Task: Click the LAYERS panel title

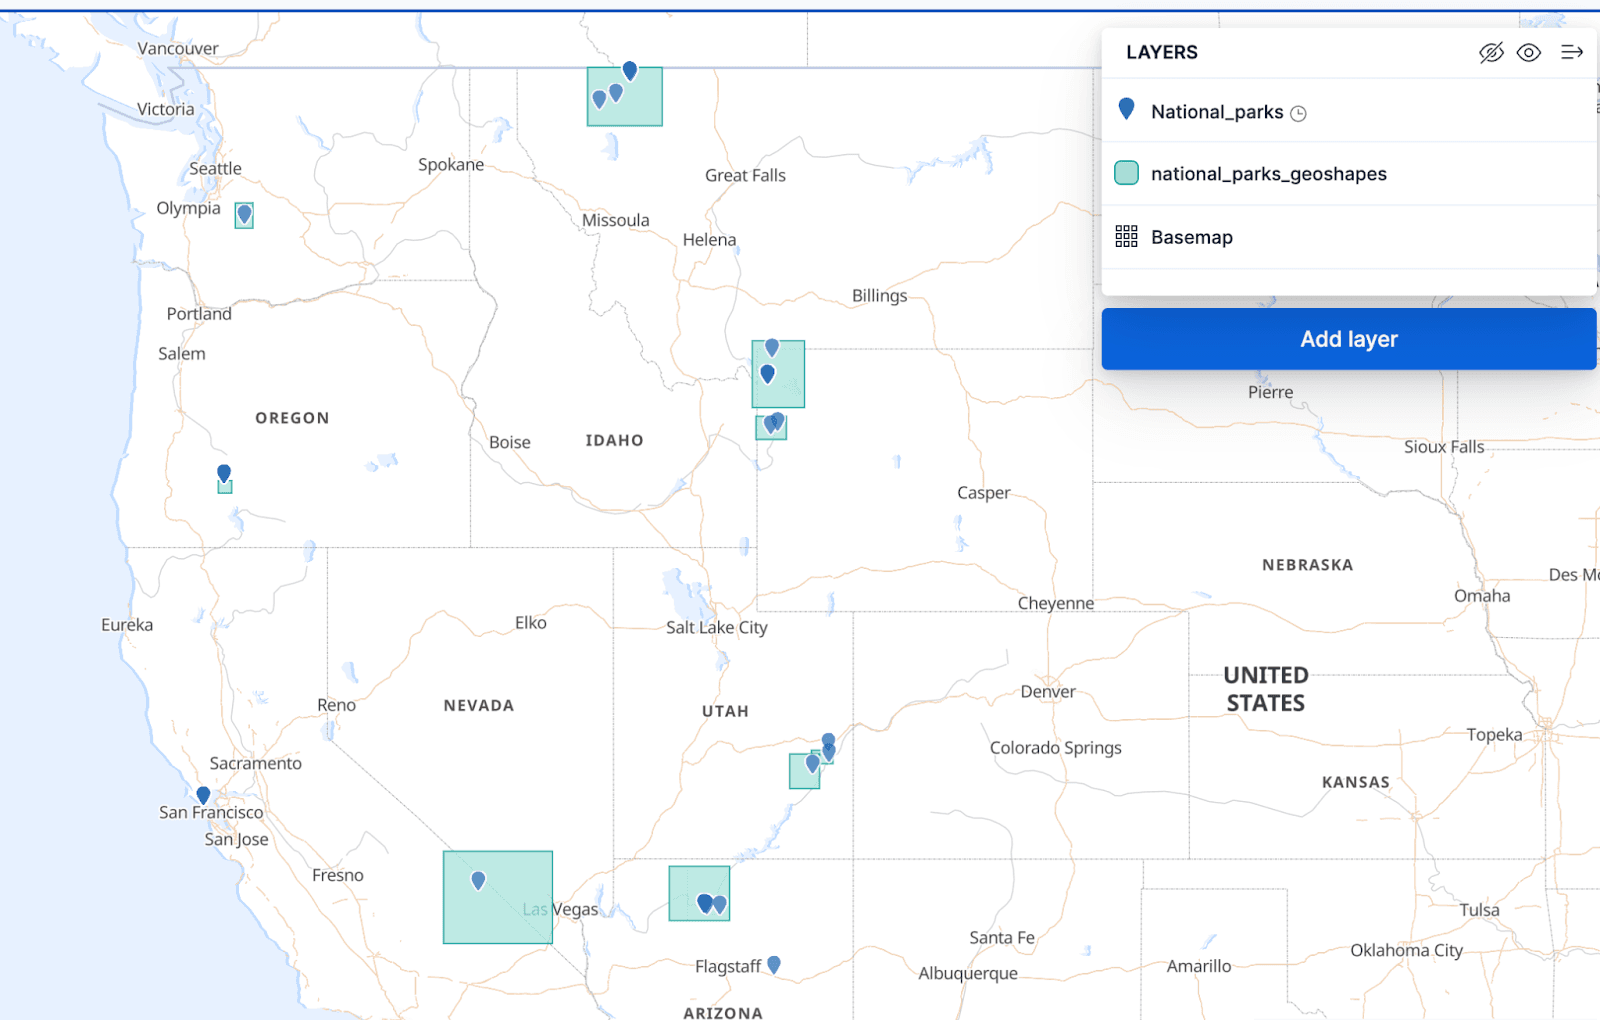Action: (1161, 53)
